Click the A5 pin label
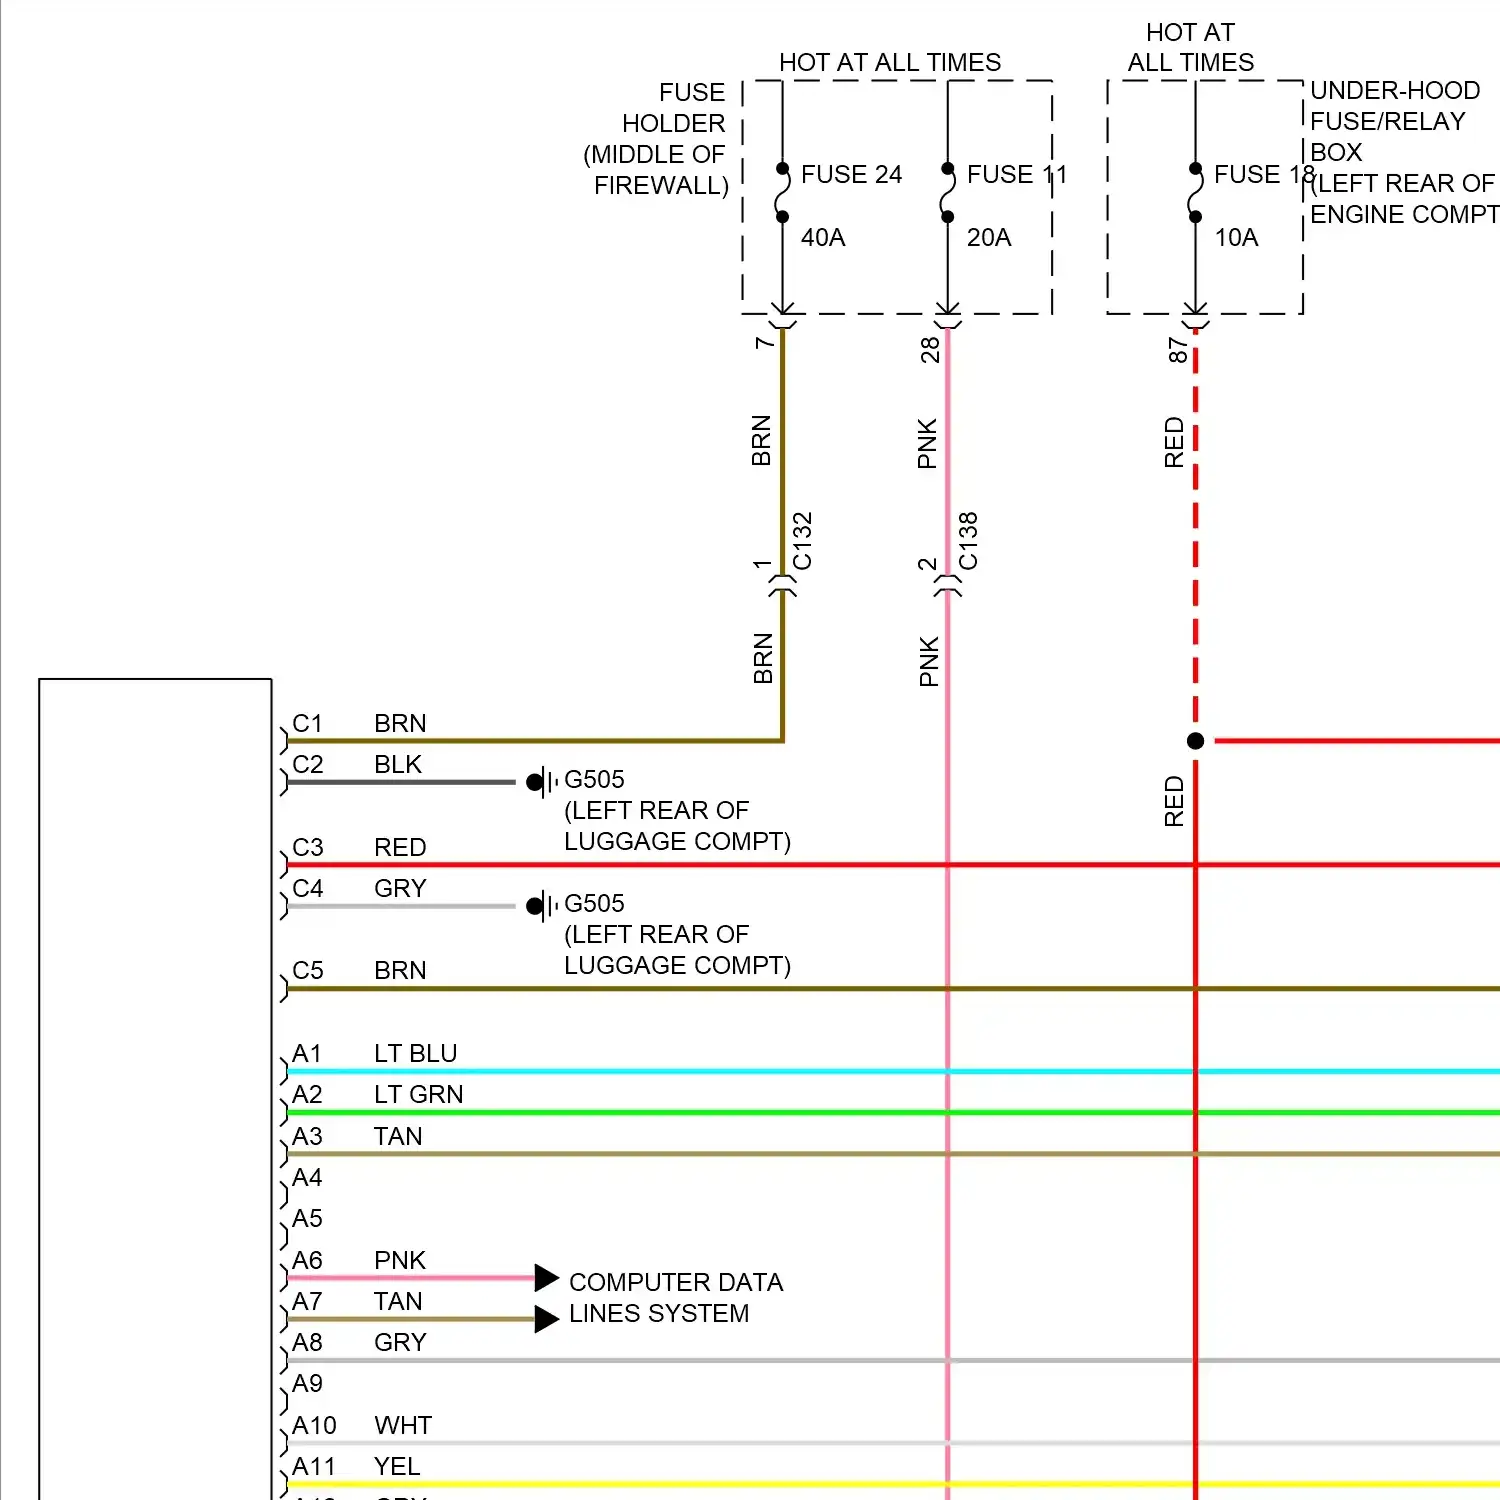The height and width of the screenshot is (1500, 1500). pos(307,1218)
